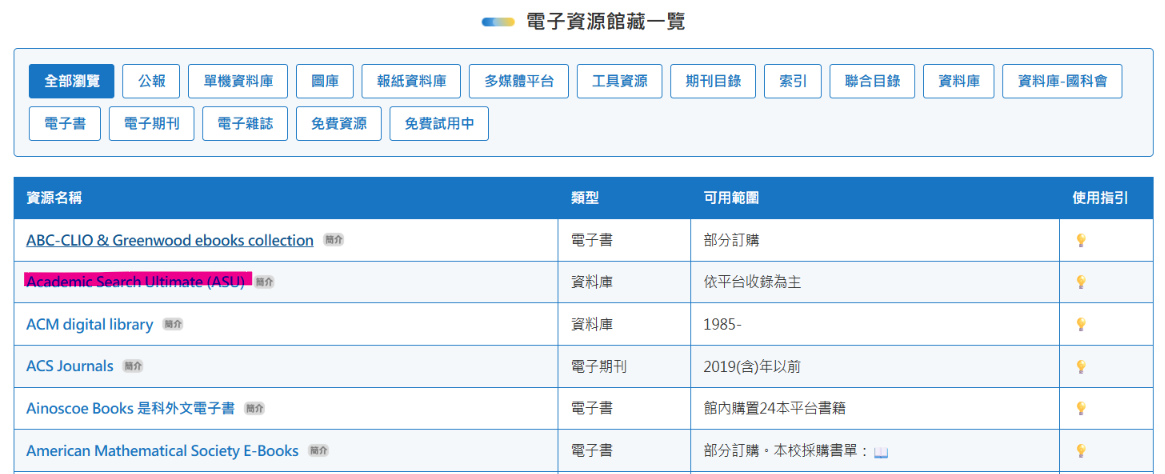Show 簡介 badge for ACM digital library
The height and width of the screenshot is (474, 1165).
pos(172,324)
